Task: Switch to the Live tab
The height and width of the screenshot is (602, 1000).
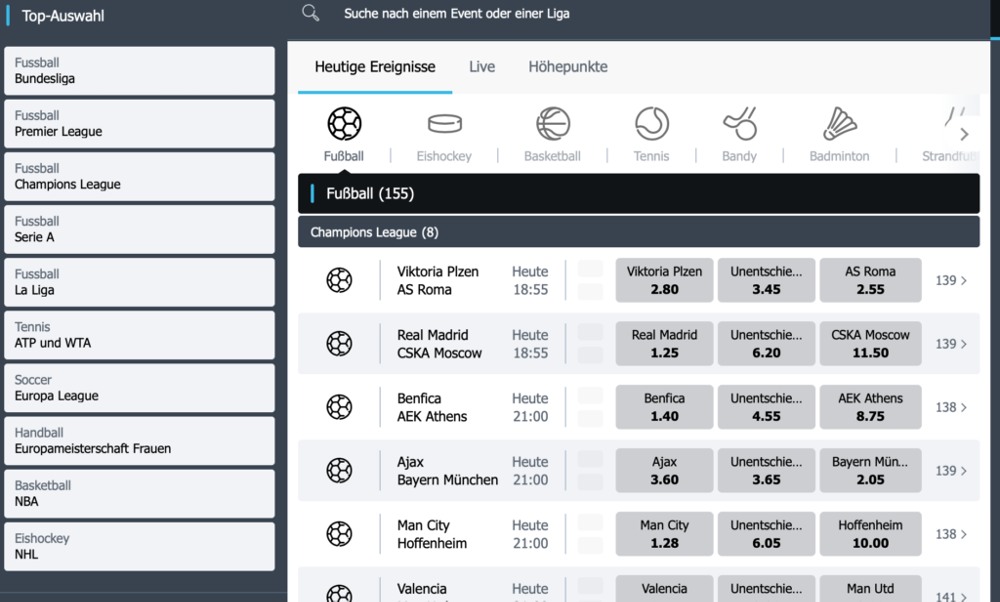Action: 482,67
